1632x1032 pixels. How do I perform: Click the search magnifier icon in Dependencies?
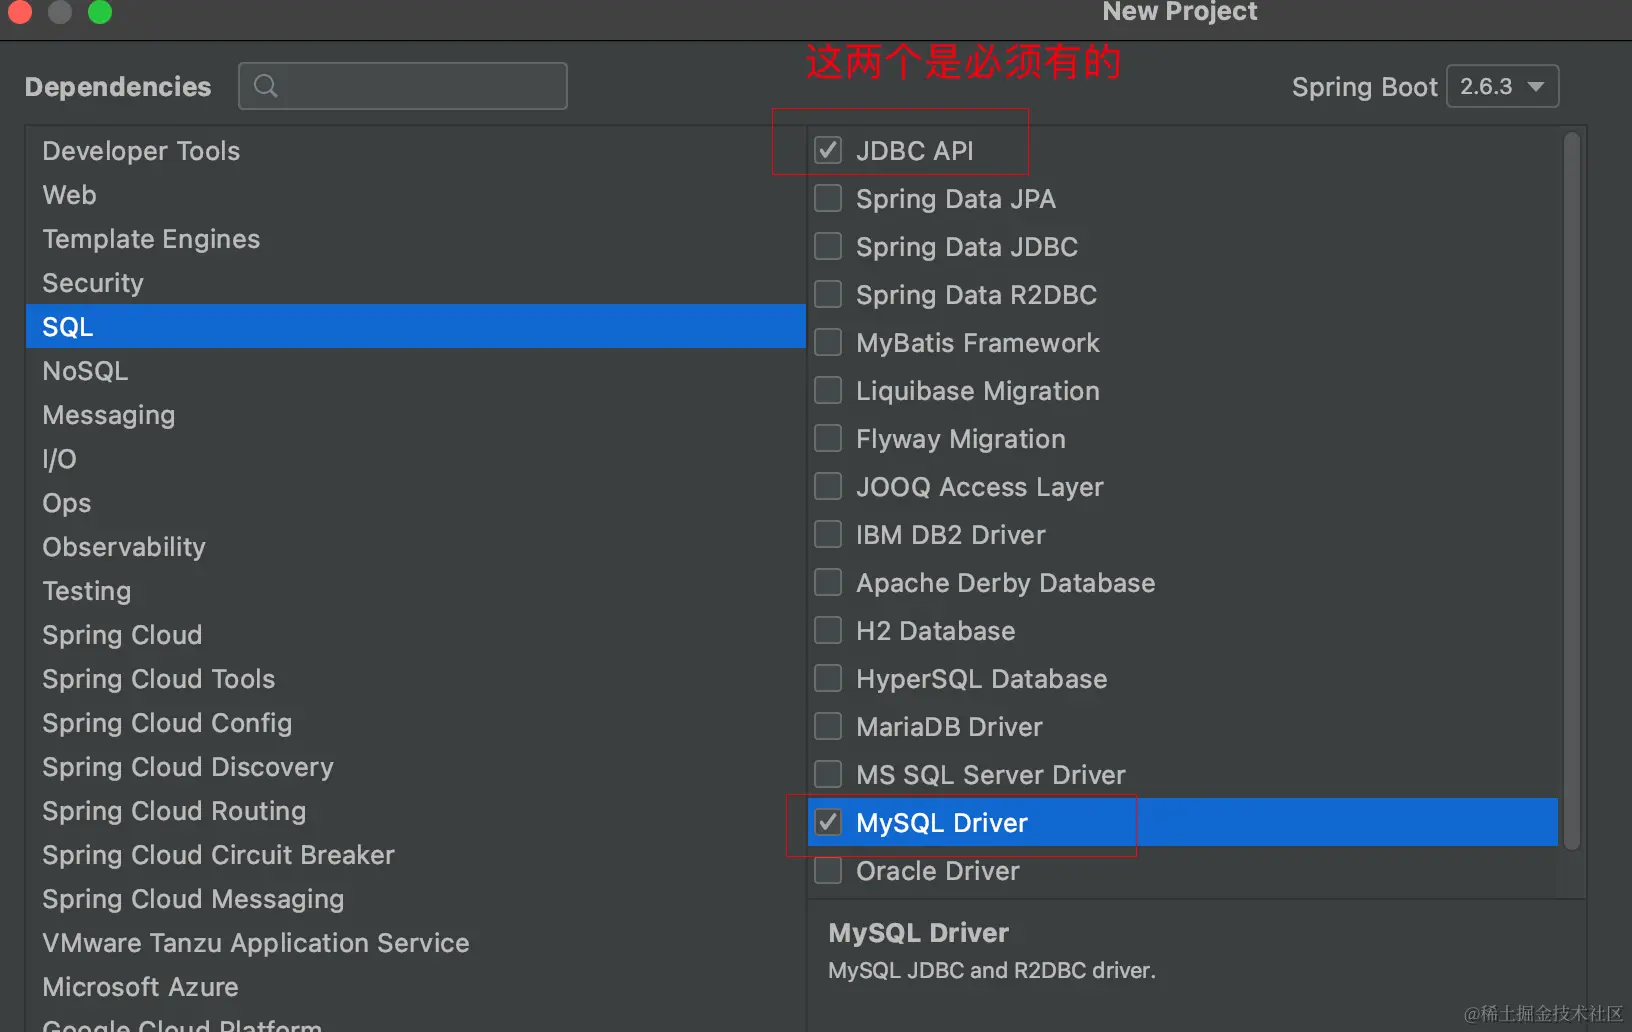[x=265, y=86]
